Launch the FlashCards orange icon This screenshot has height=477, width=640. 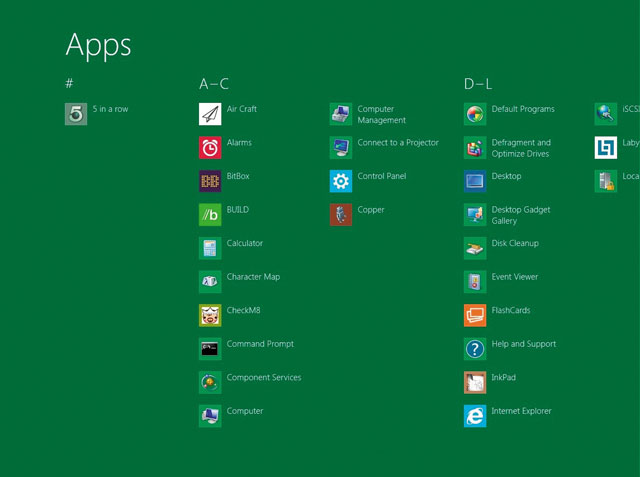[x=475, y=315]
